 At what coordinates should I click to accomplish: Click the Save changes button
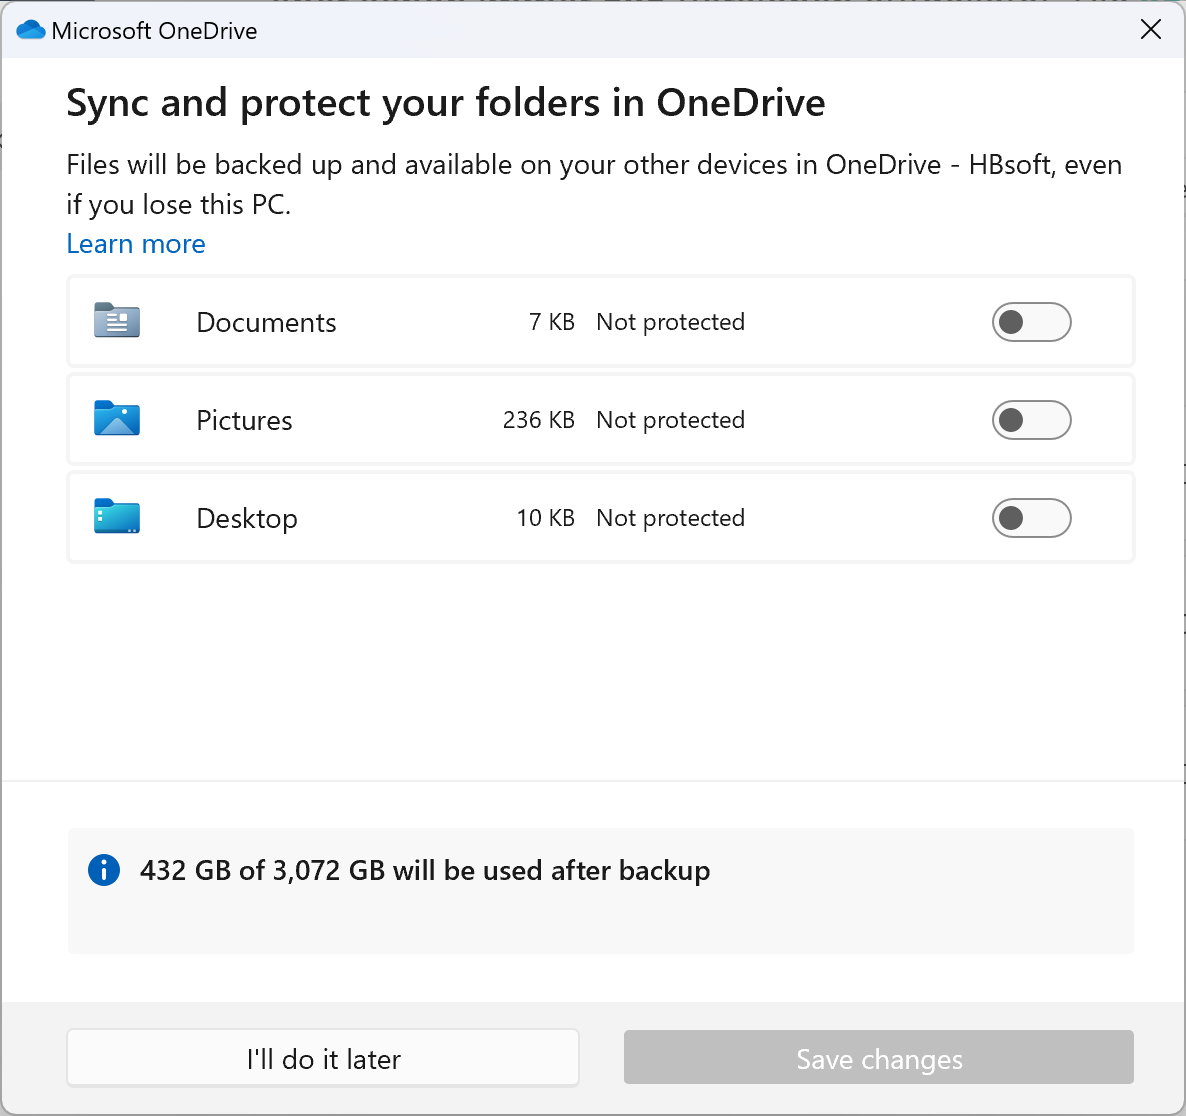[x=878, y=1058]
